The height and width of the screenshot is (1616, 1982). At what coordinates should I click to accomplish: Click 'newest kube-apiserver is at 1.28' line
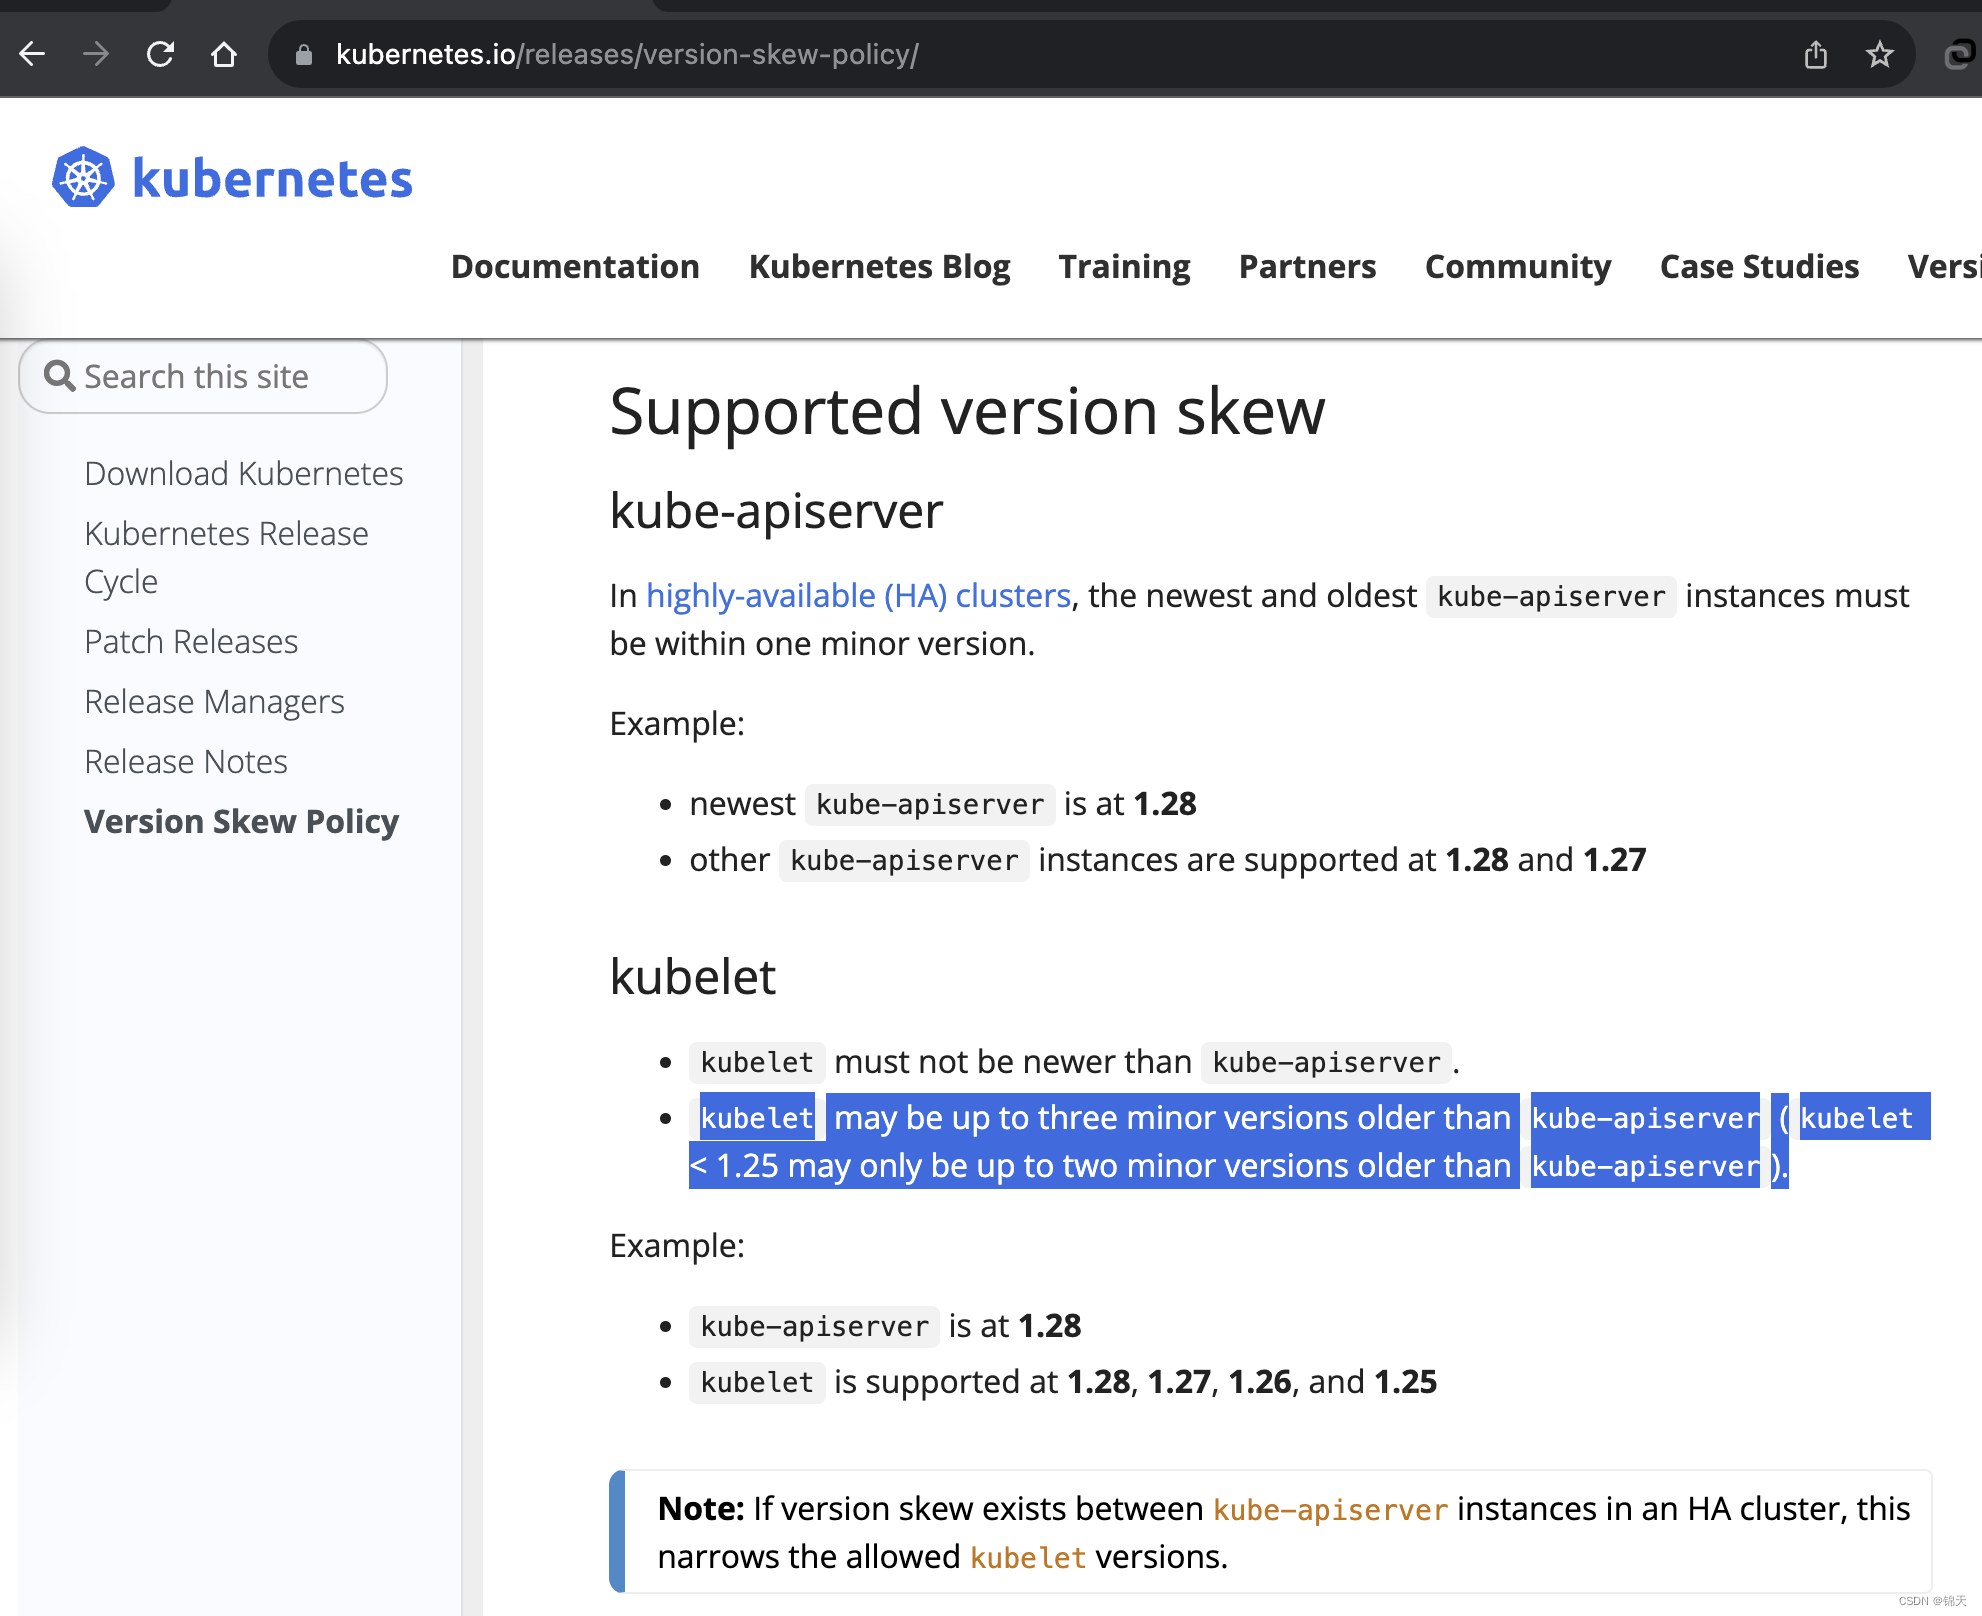[943, 803]
